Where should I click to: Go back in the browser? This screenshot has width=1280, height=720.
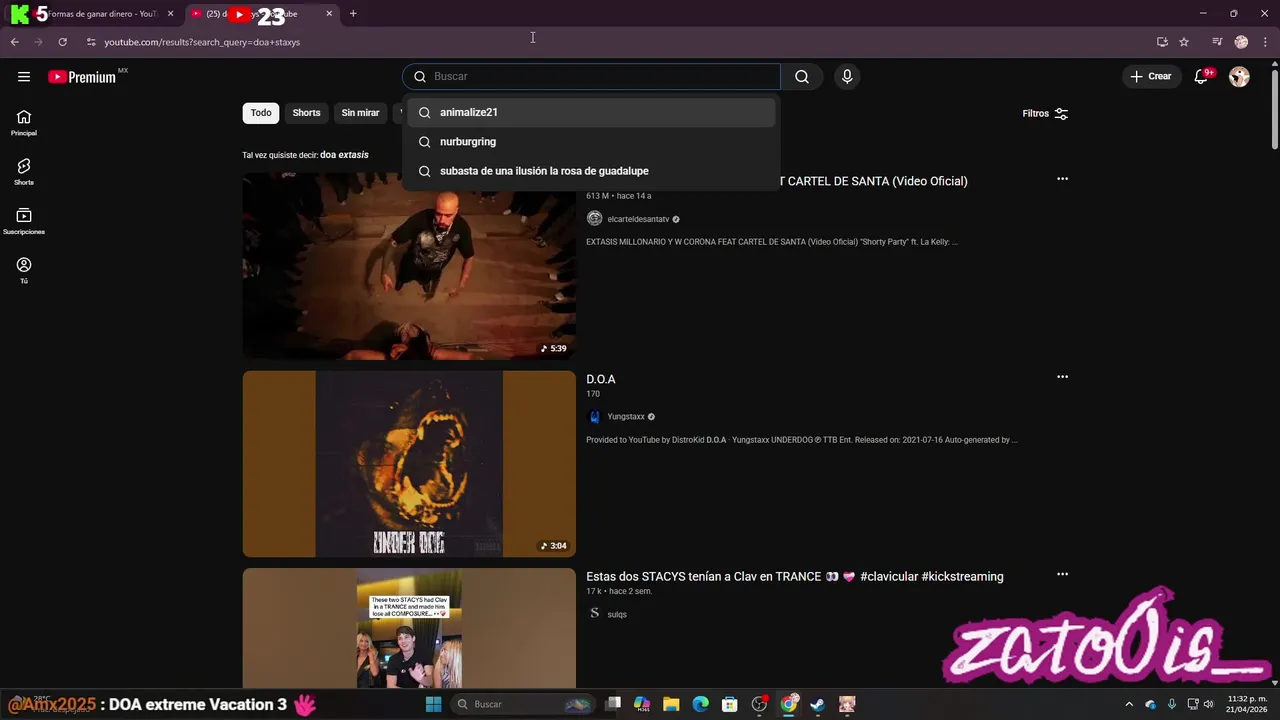point(15,42)
